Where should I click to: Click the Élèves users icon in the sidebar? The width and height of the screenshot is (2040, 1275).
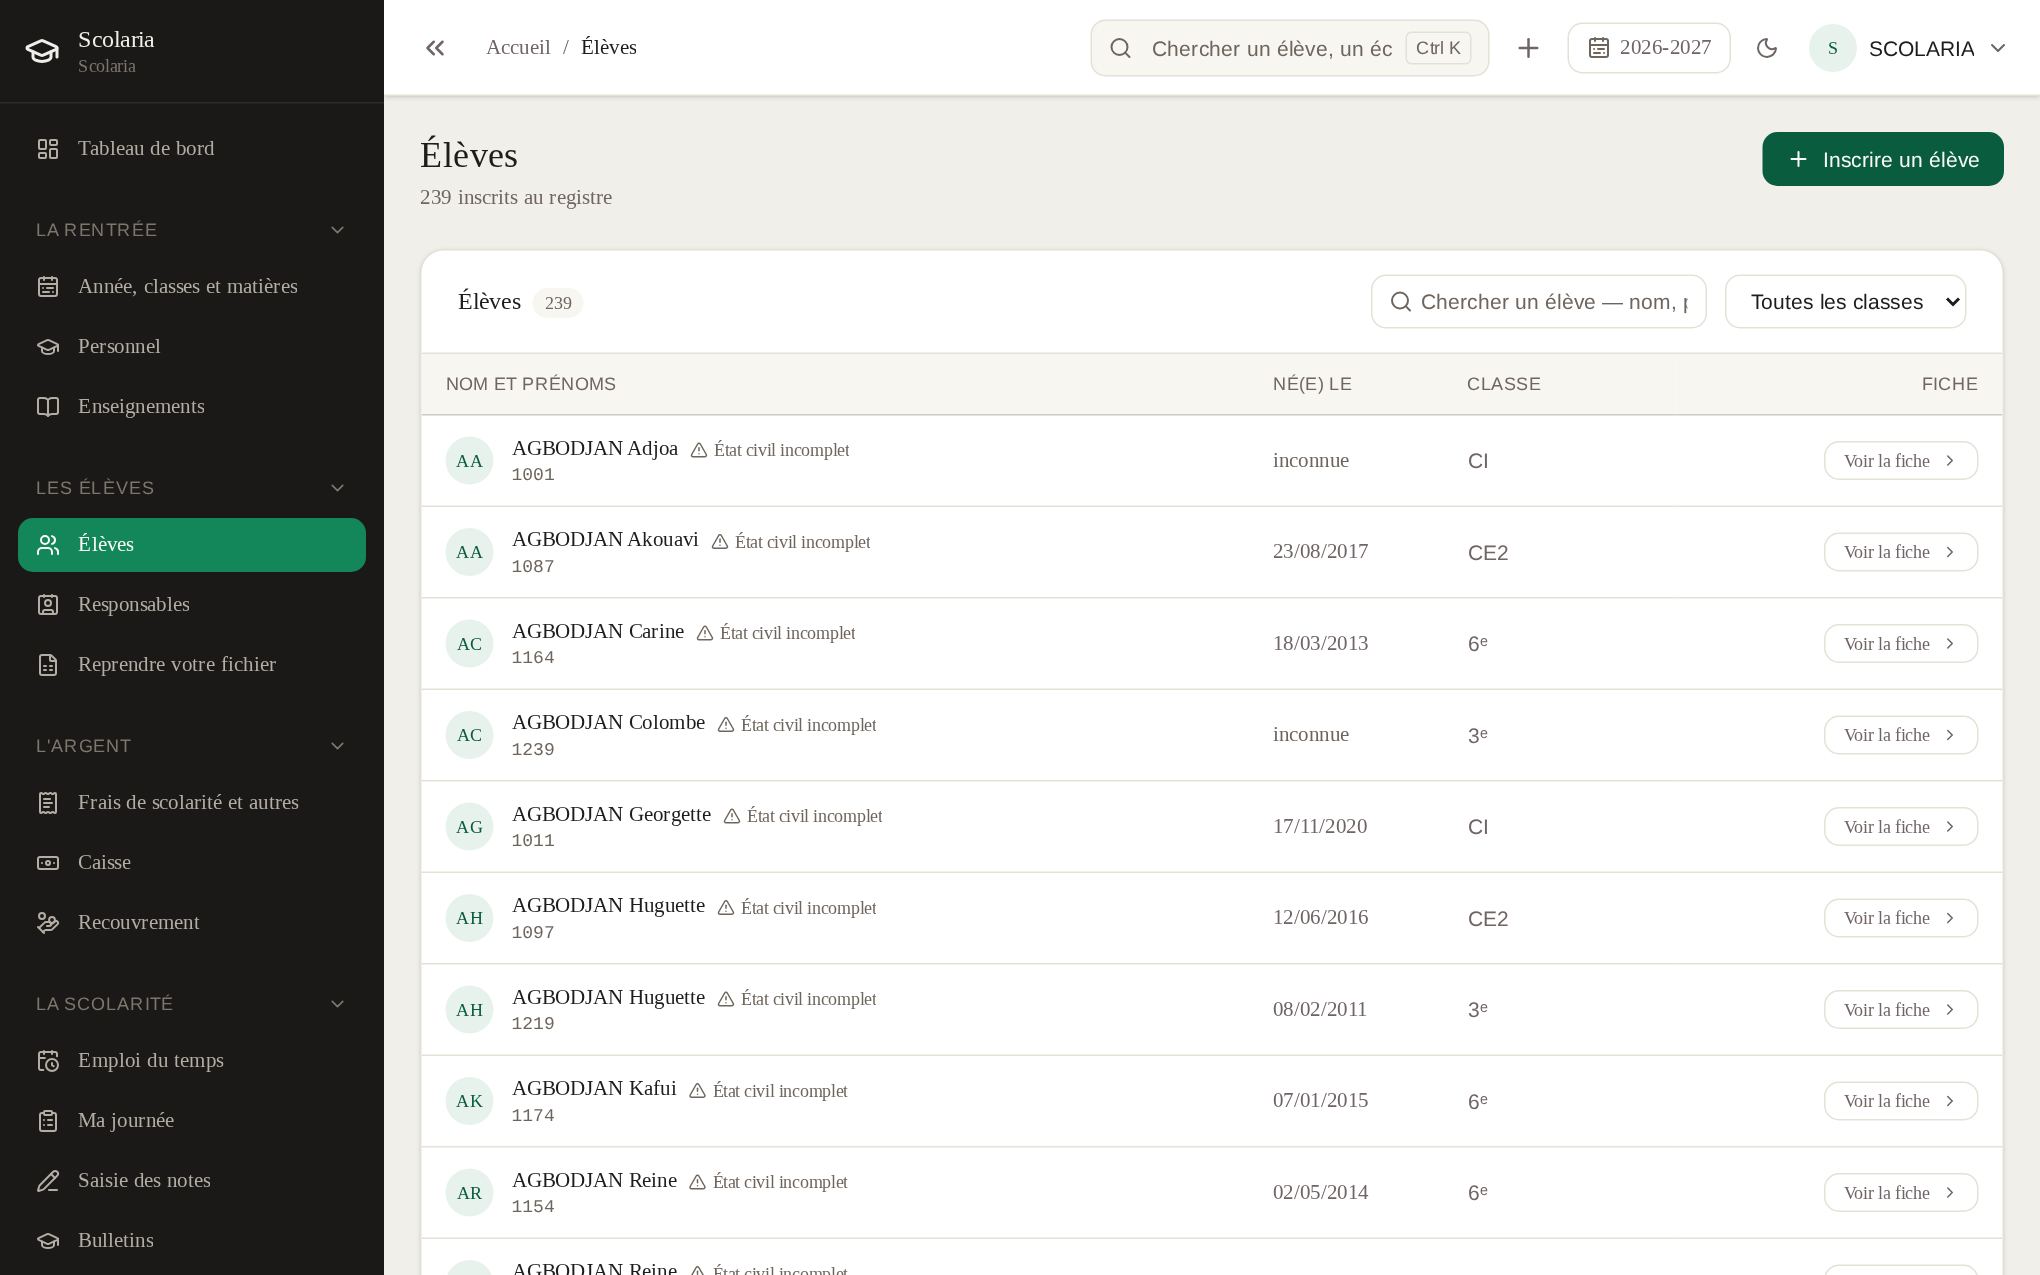48,545
